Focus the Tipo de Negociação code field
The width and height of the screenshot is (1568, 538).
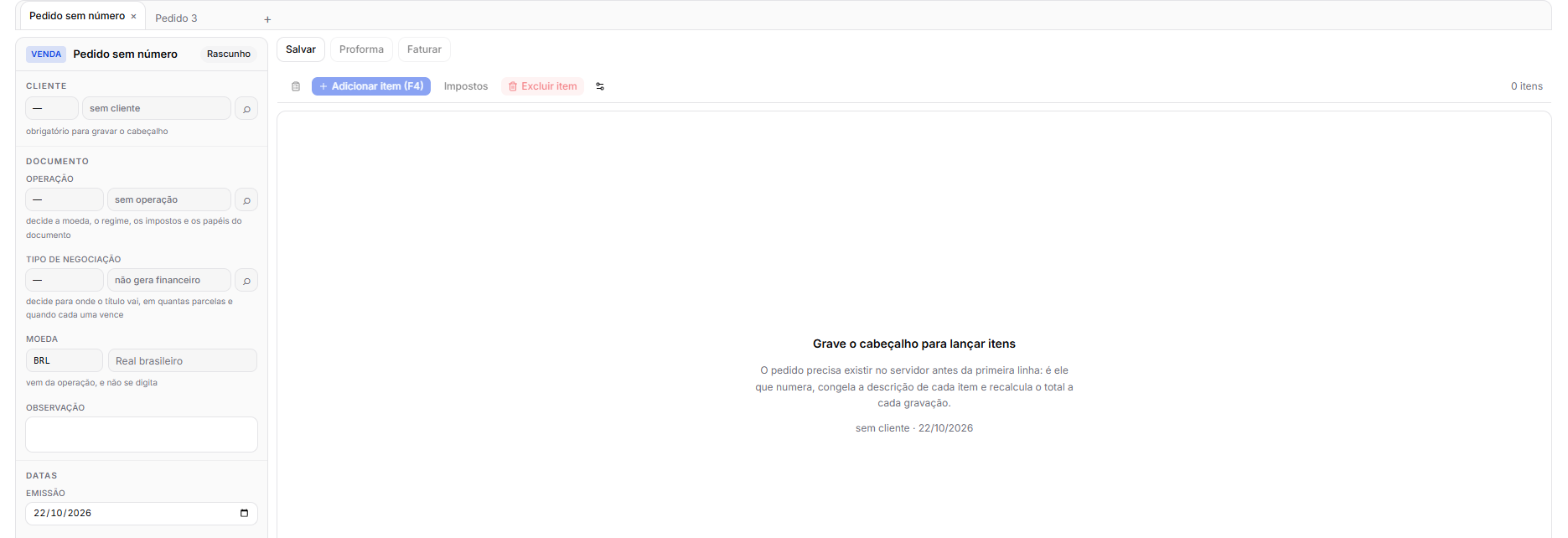click(x=64, y=281)
